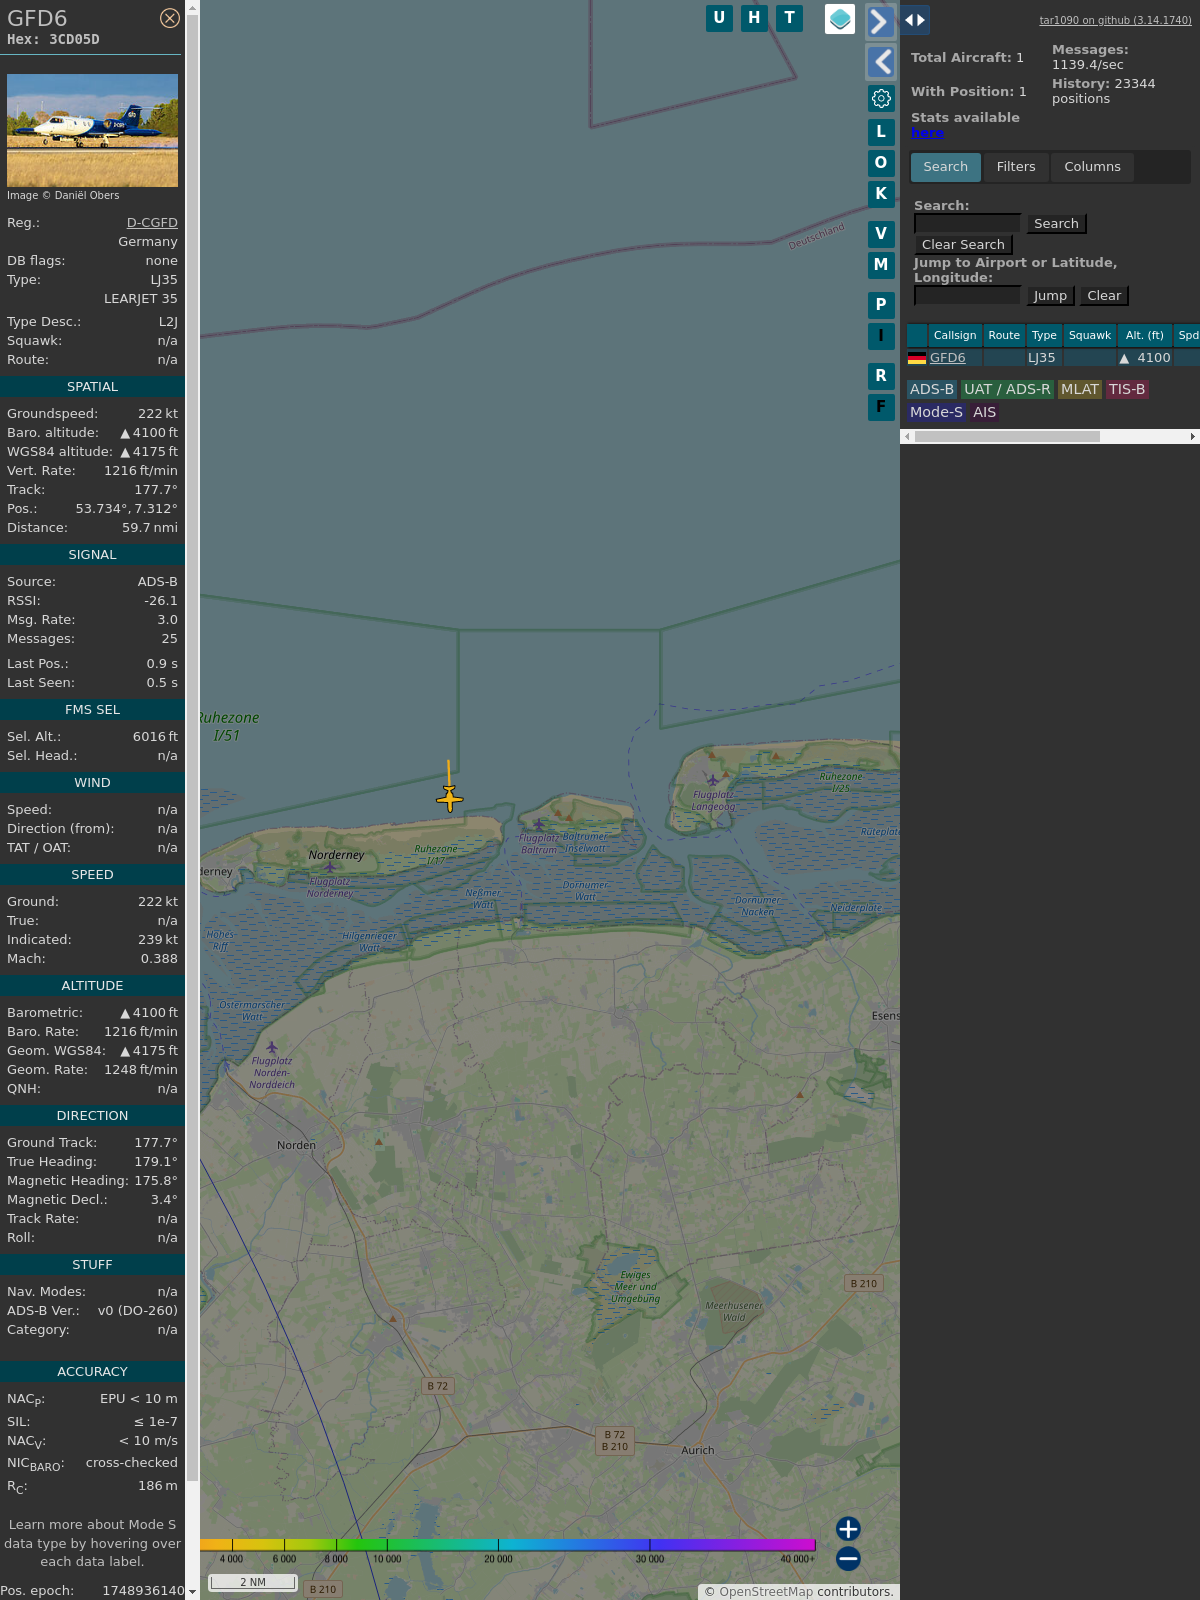Click the German flag in GFD6 row
Screen dimensions: 1200x1600
point(917,358)
